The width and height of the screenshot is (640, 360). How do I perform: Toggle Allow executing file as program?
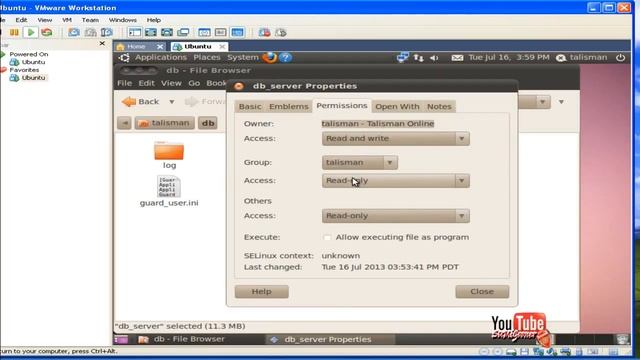[327, 237]
